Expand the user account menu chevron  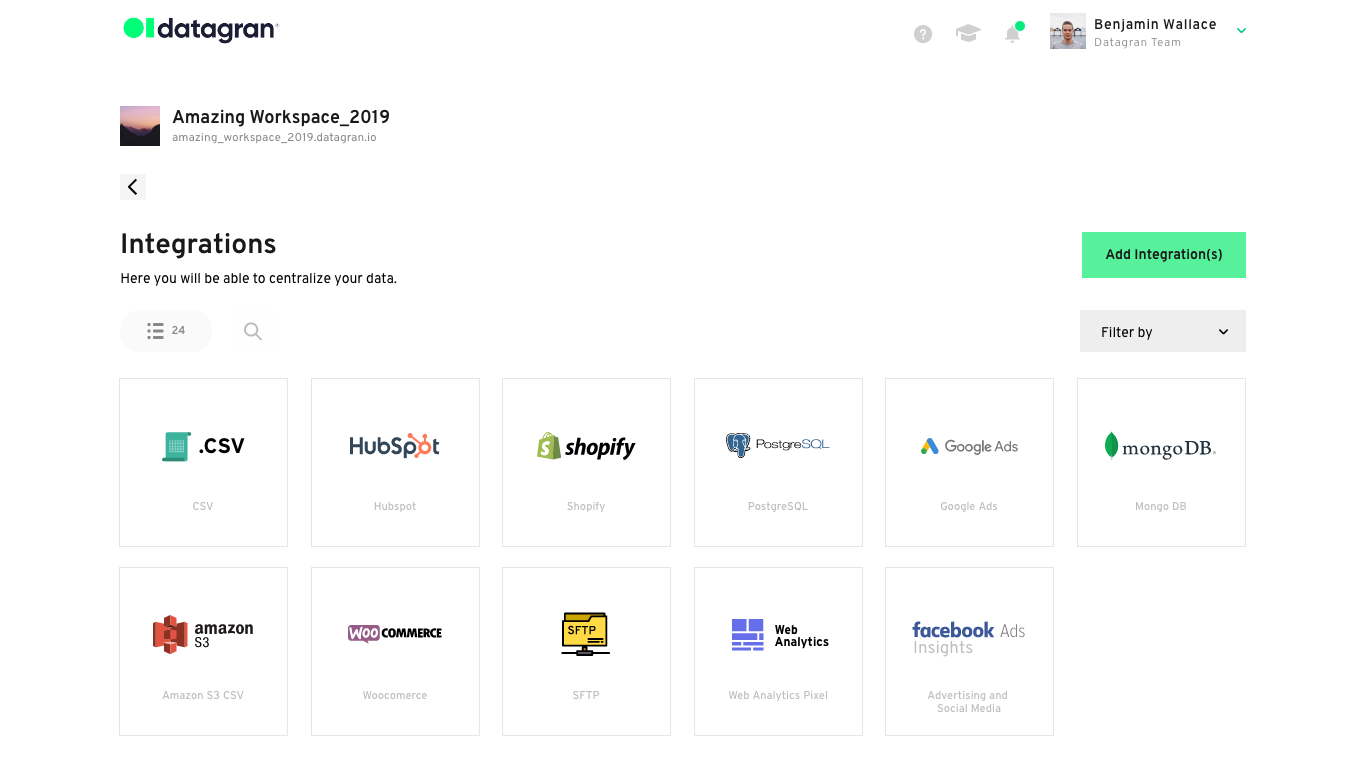(1241, 31)
